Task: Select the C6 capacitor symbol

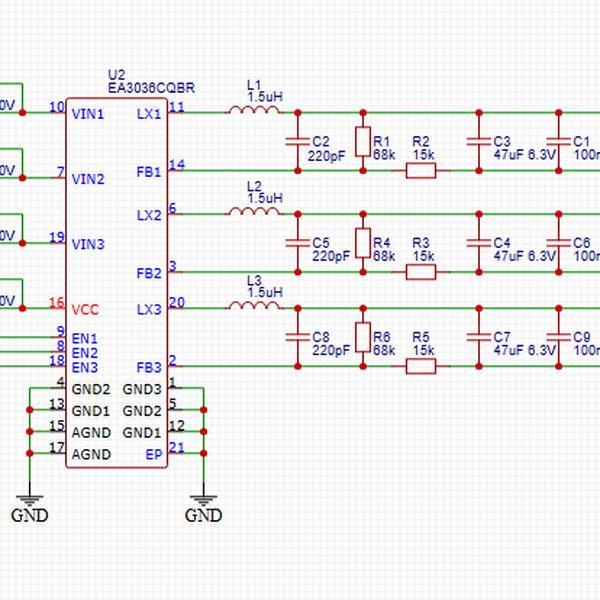Action: pyautogui.click(x=559, y=243)
